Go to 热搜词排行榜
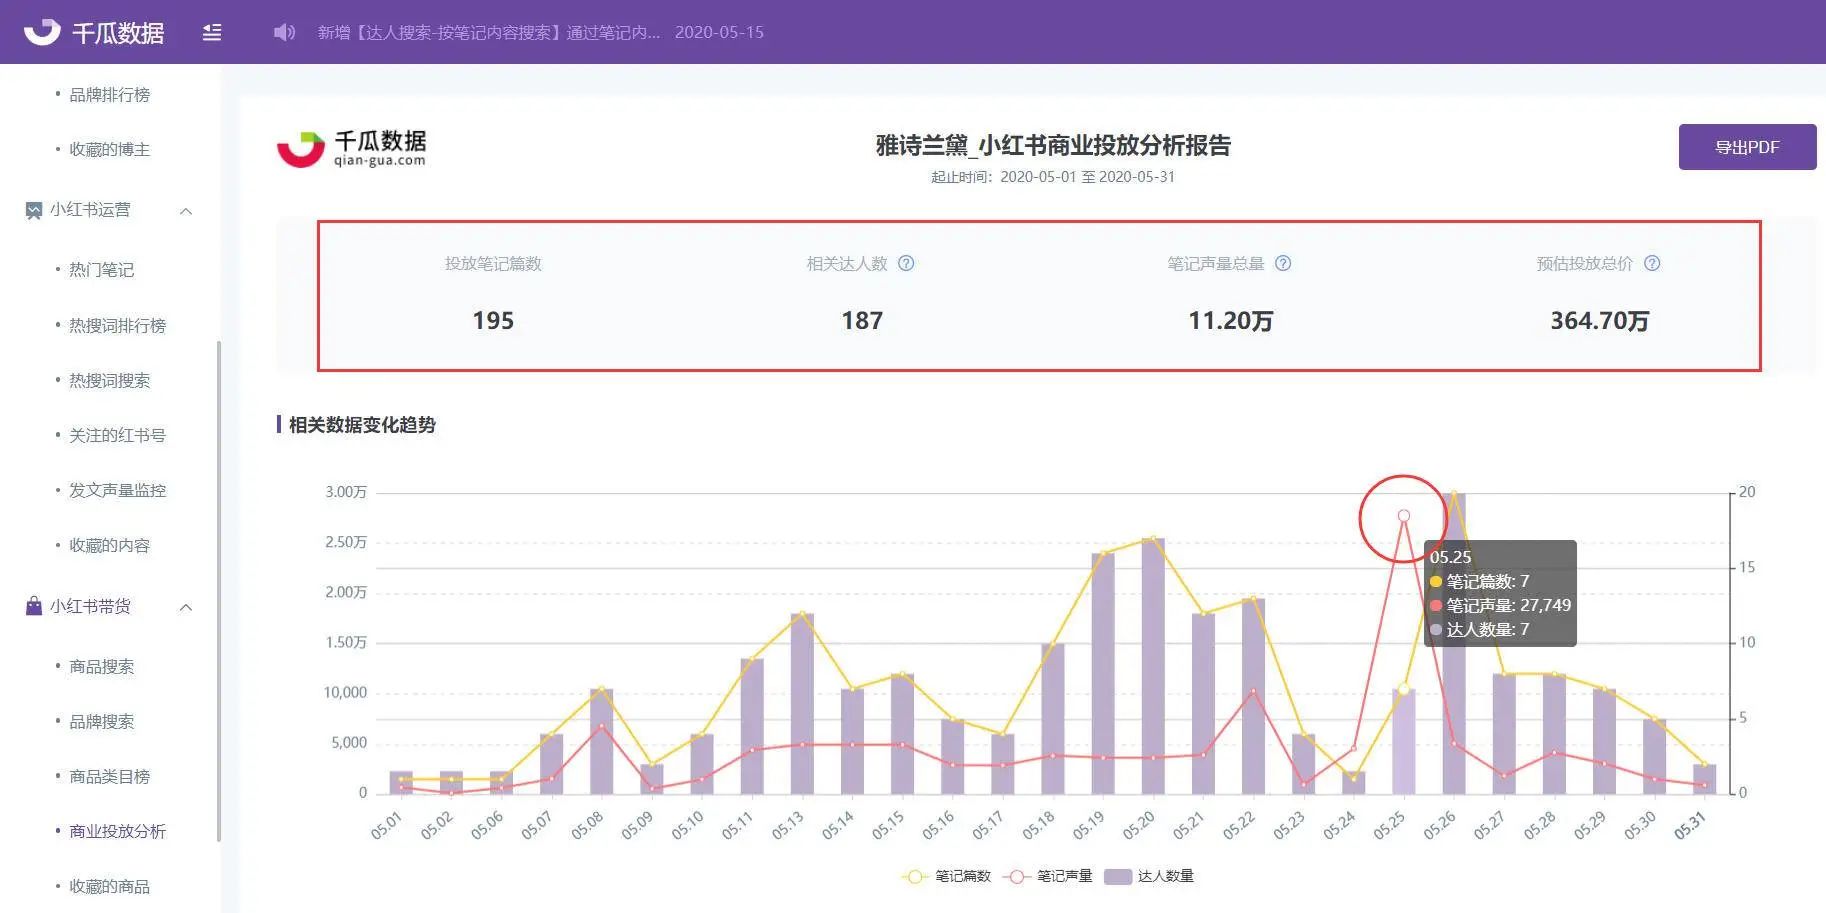The height and width of the screenshot is (913, 1826). [x=117, y=325]
